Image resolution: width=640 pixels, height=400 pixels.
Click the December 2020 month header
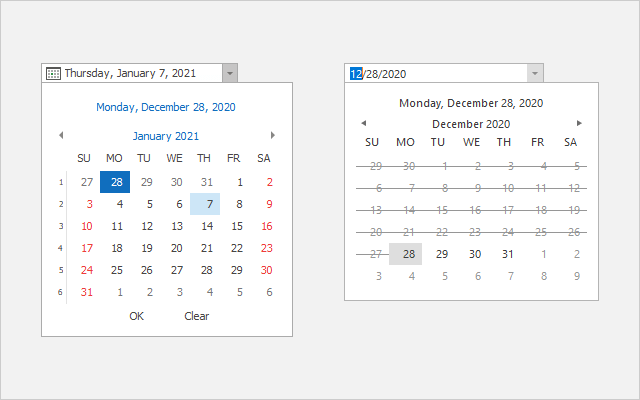point(471,124)
